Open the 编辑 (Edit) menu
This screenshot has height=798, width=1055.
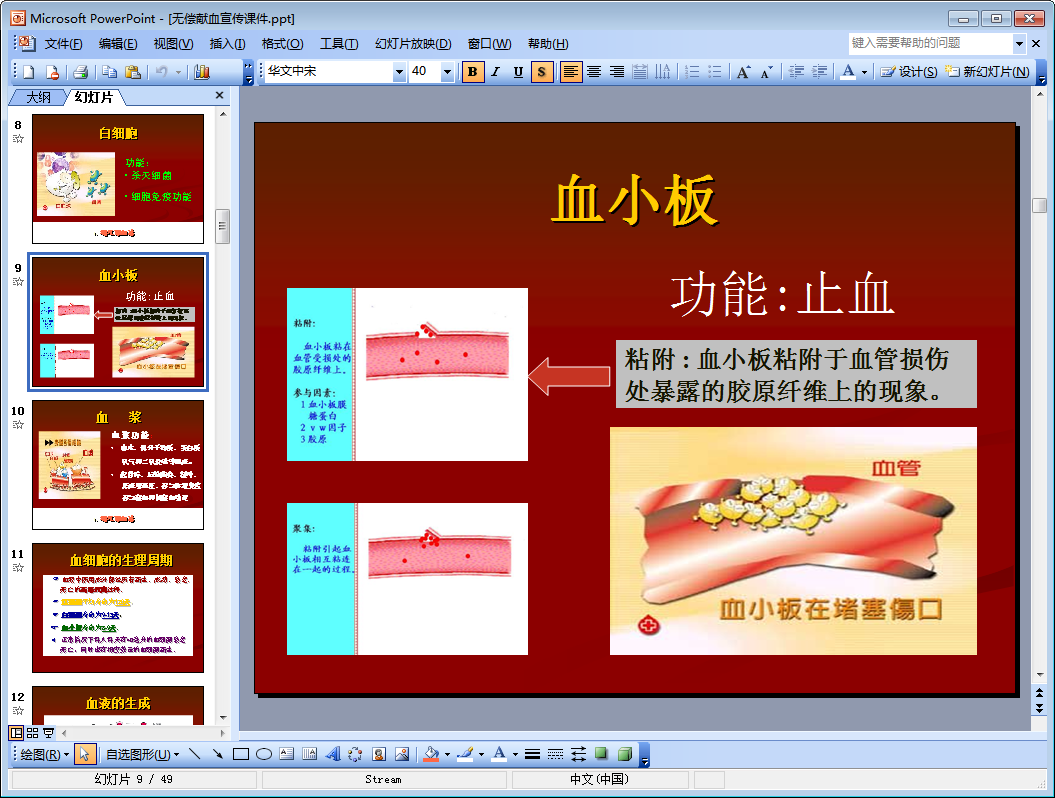point(118,44)
